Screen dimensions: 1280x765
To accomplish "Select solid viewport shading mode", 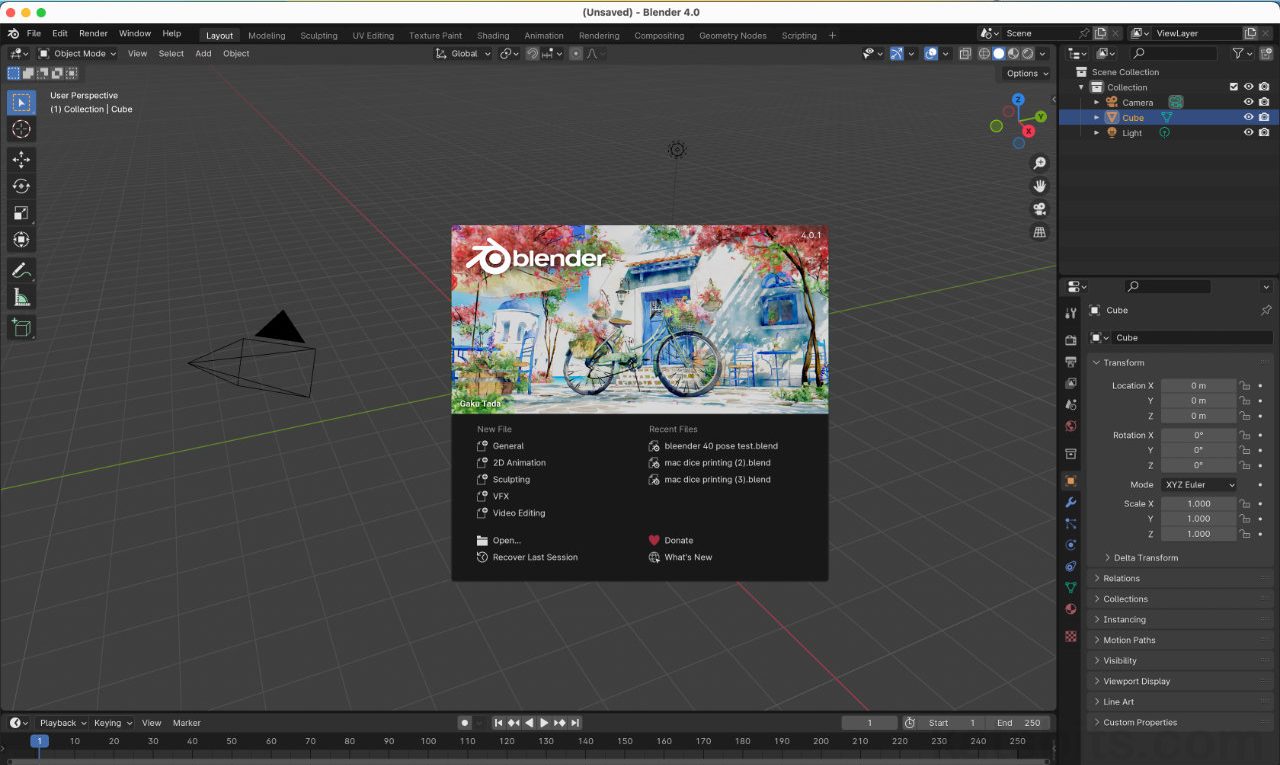I will [998, 54].
